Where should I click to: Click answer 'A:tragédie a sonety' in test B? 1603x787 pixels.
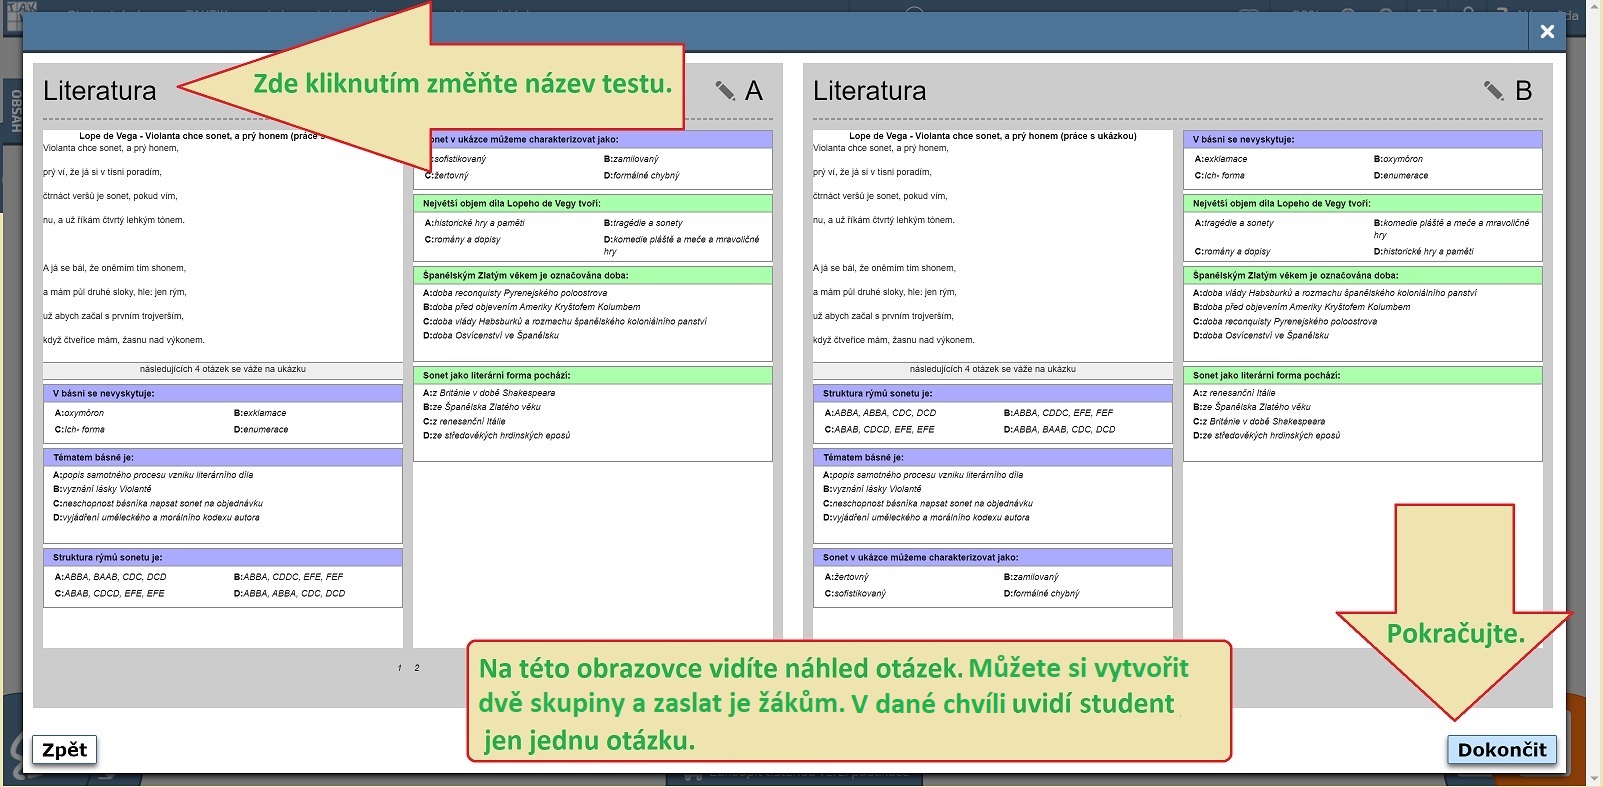coord(1236,223)
